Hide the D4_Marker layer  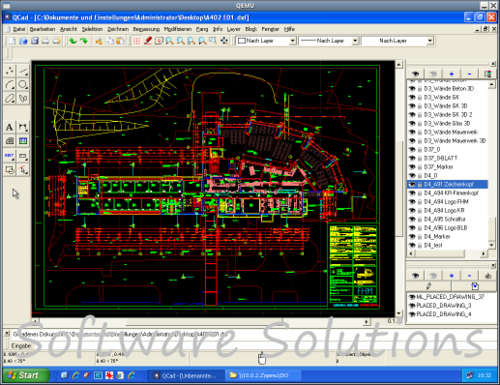point(412,237)
